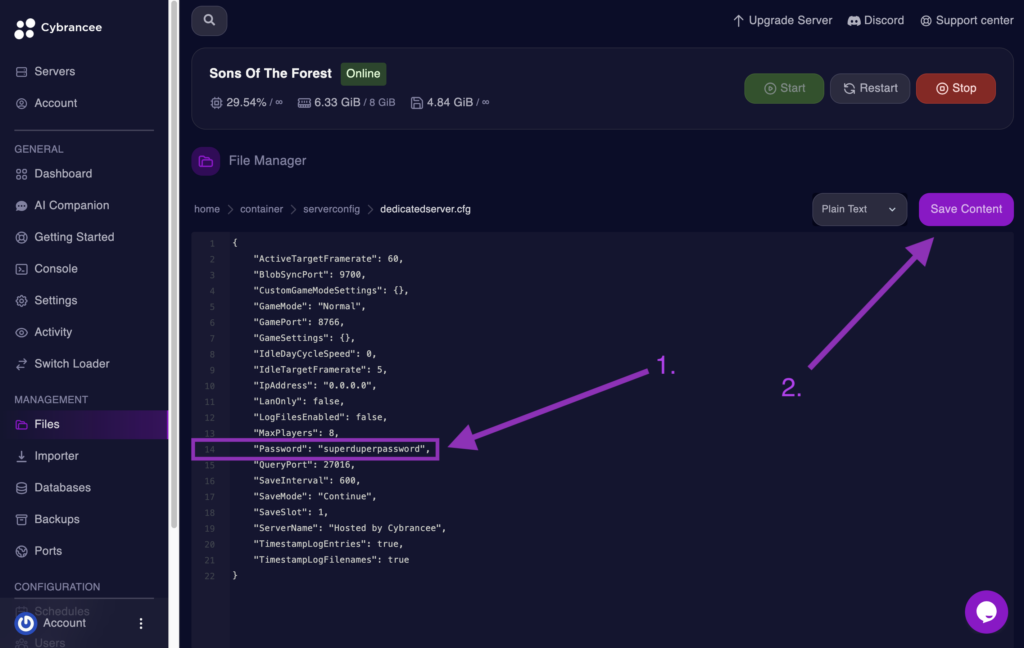
Task: Open the Getting Started page
Action: coord(74,237)
